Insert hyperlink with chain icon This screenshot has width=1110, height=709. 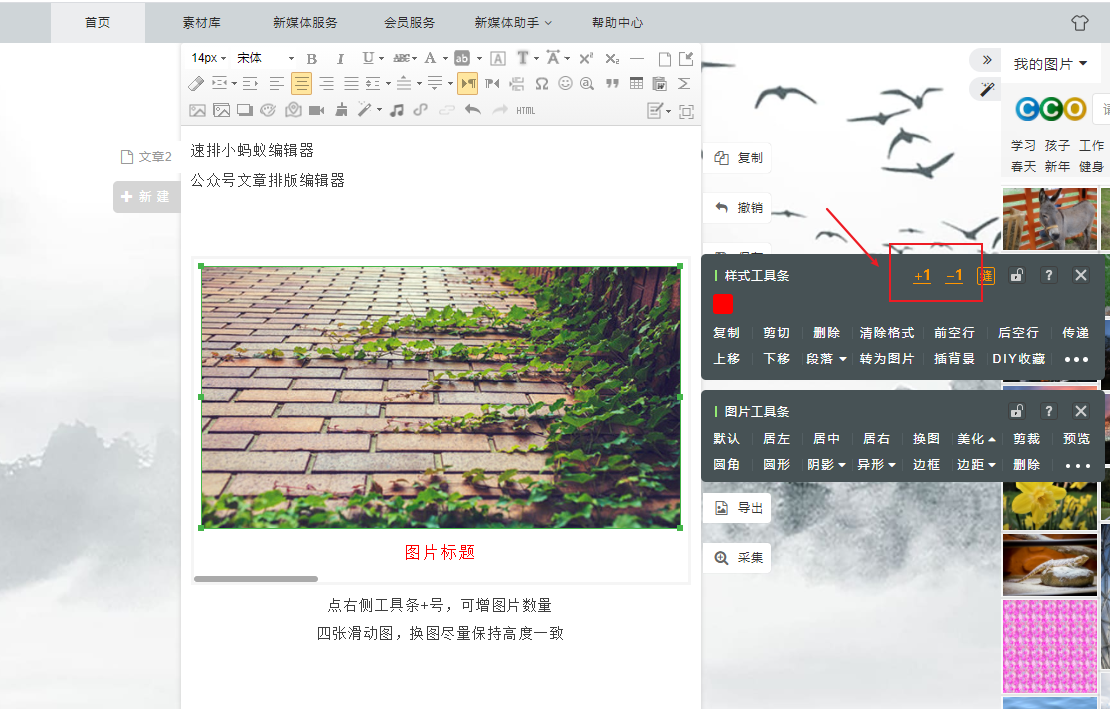(x=420, y=110)
